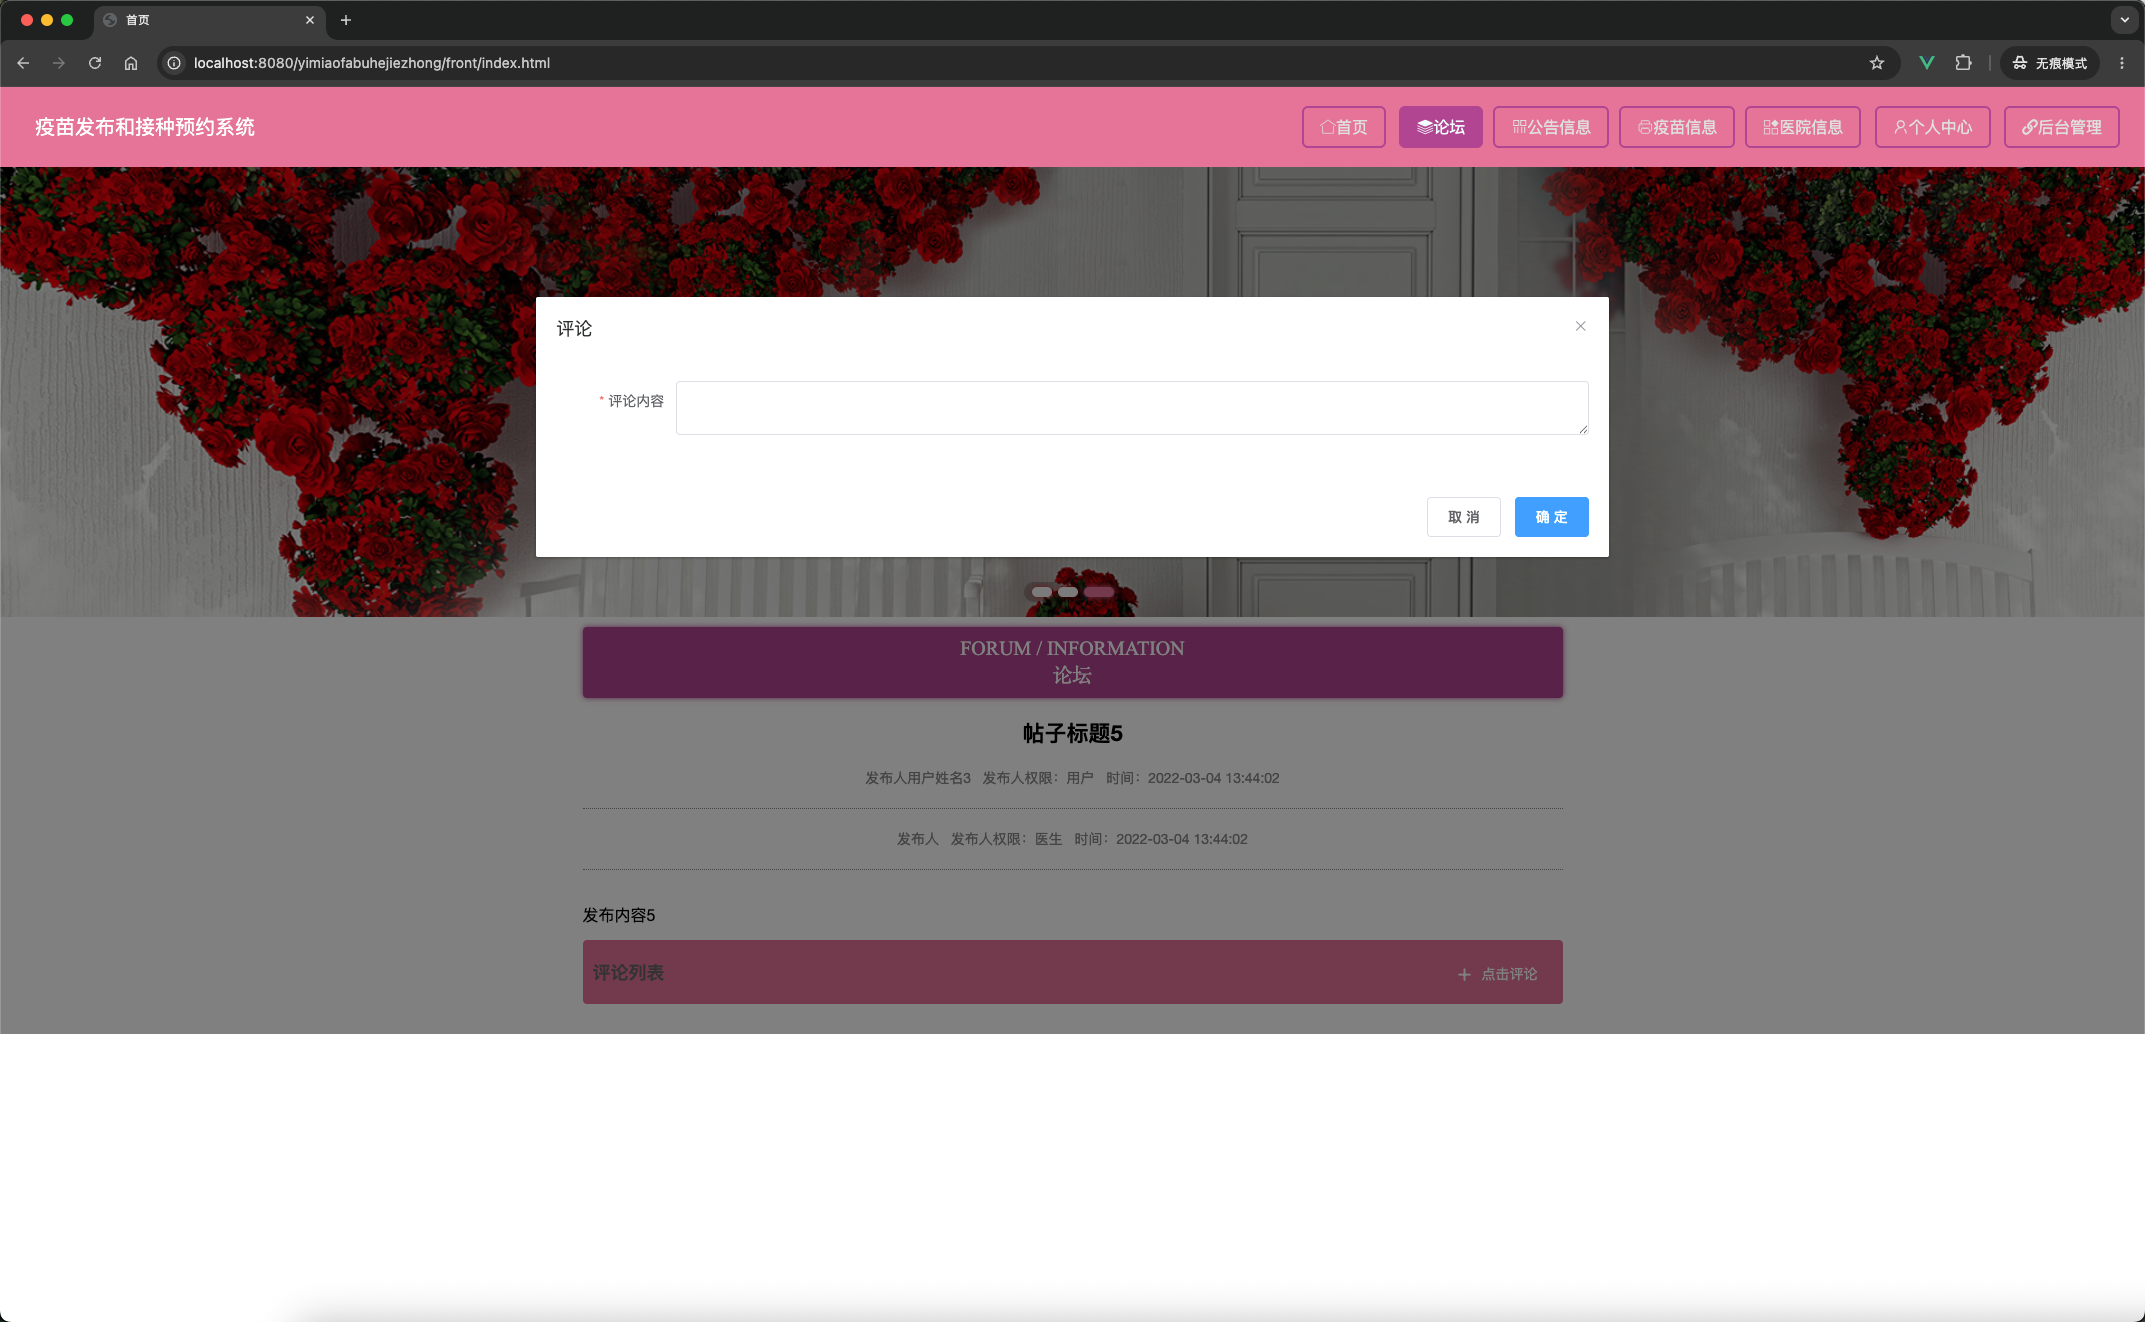Open new tab with plus icon

tap(346, 20)
